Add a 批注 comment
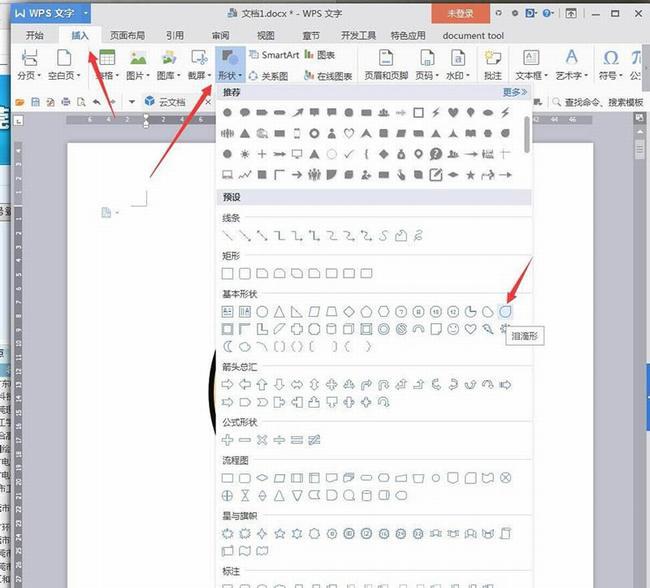Screen dimensions: 650x588 coord(493,64)
